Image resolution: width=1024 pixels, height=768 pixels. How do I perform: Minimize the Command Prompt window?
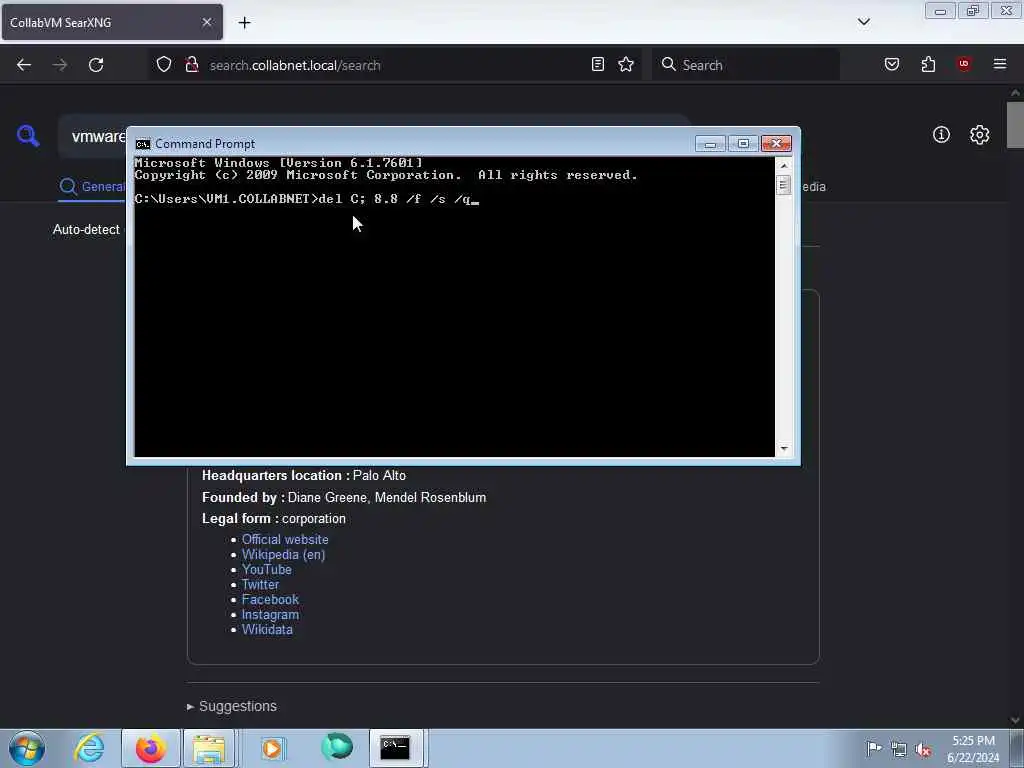(x=710, y=144)
